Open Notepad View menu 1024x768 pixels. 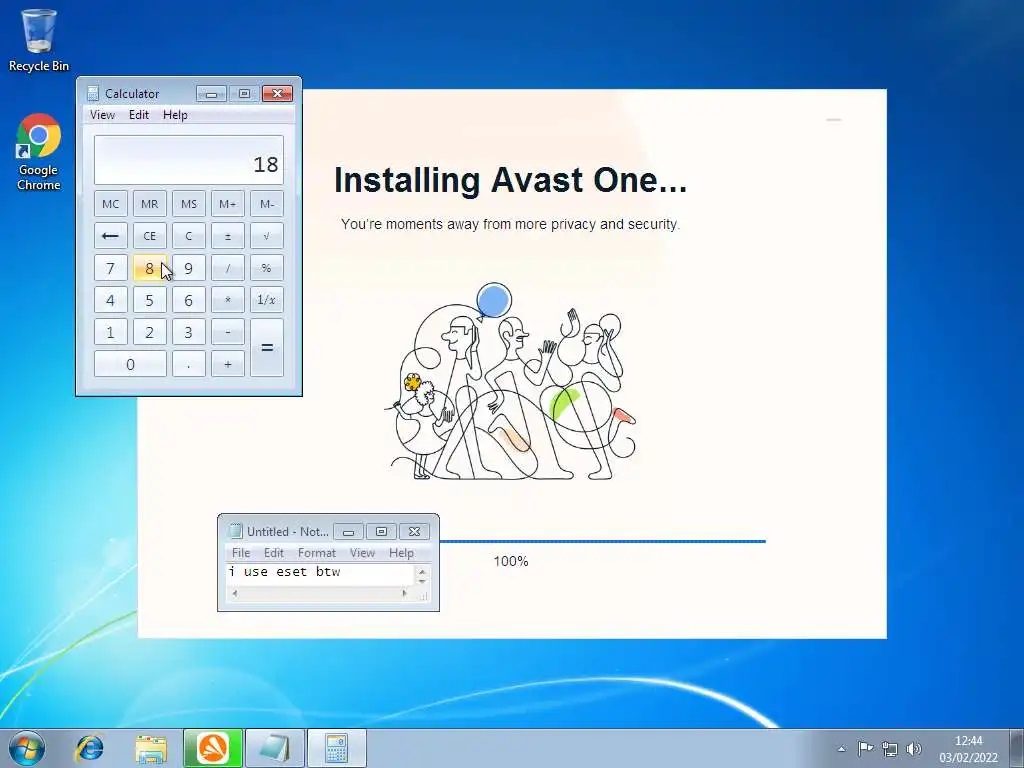362,553
